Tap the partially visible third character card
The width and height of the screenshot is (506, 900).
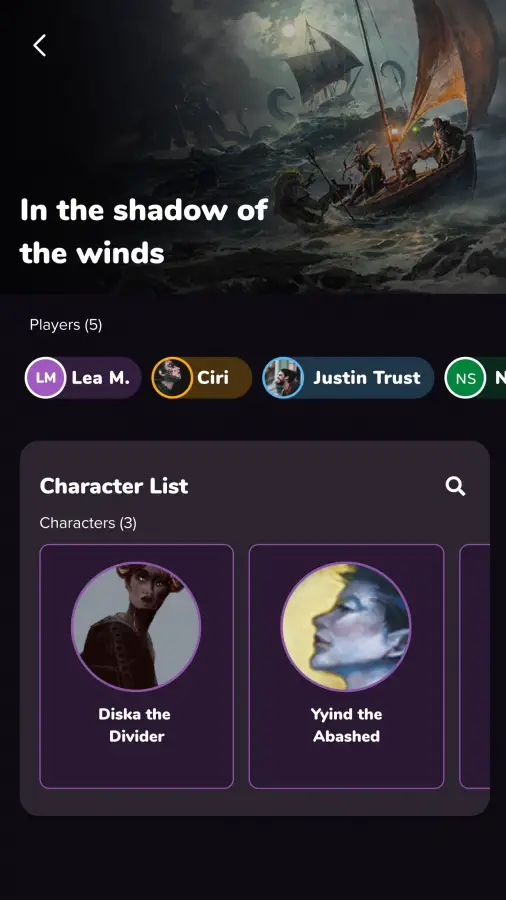pos(475,666)
